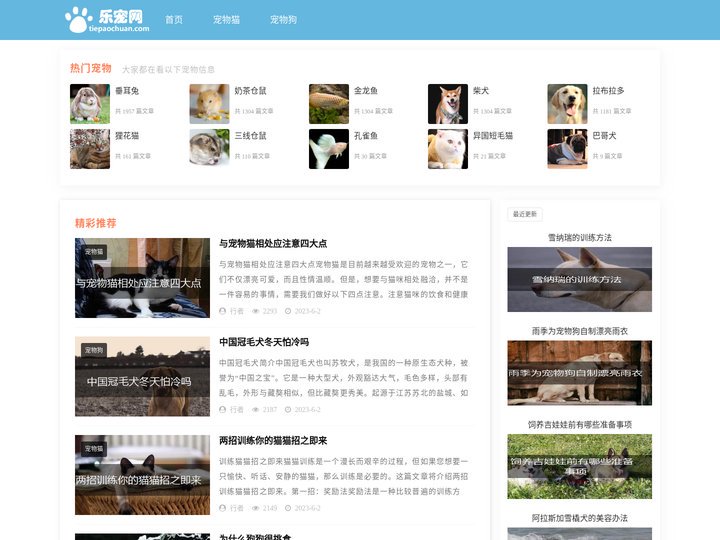The width and height of the screenshot is (720, 540).
Task: Open the 孔雀鱼 text link
Action: pyautogui.click(x=366, y=136)
